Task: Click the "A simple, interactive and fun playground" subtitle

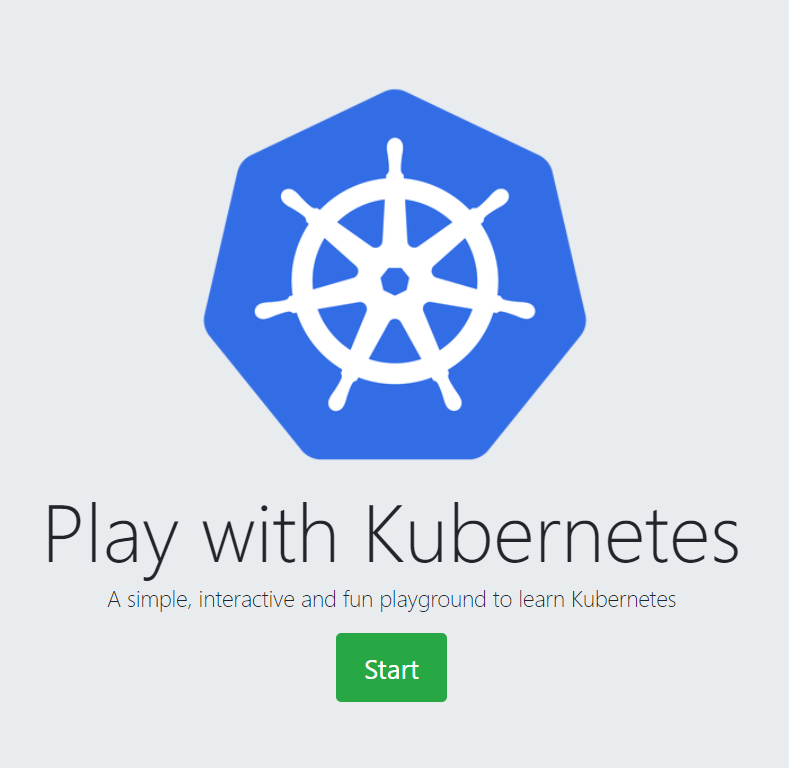Action: click(x=391, y=600)
